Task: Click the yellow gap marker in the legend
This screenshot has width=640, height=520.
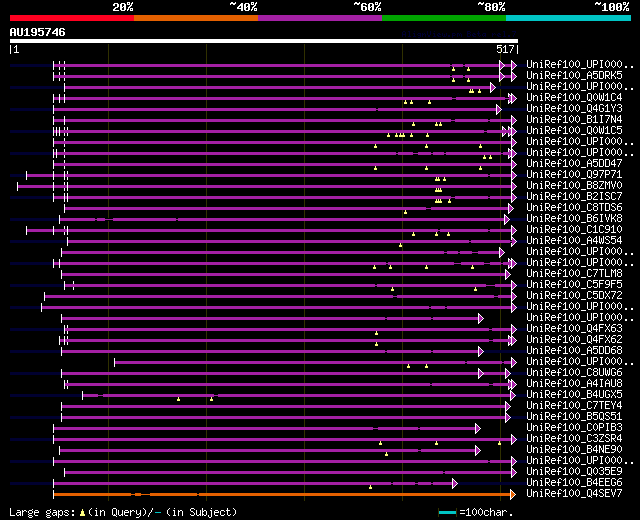Action: (82, 513)
